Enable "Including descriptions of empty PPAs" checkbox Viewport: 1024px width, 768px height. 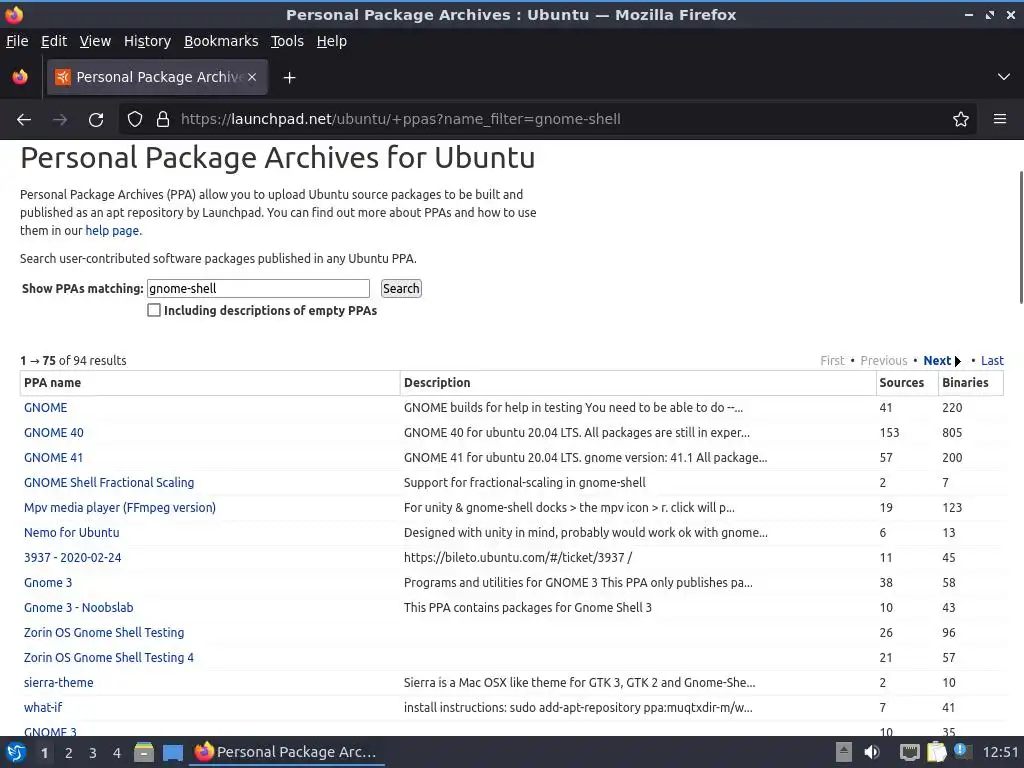(154, 310)
